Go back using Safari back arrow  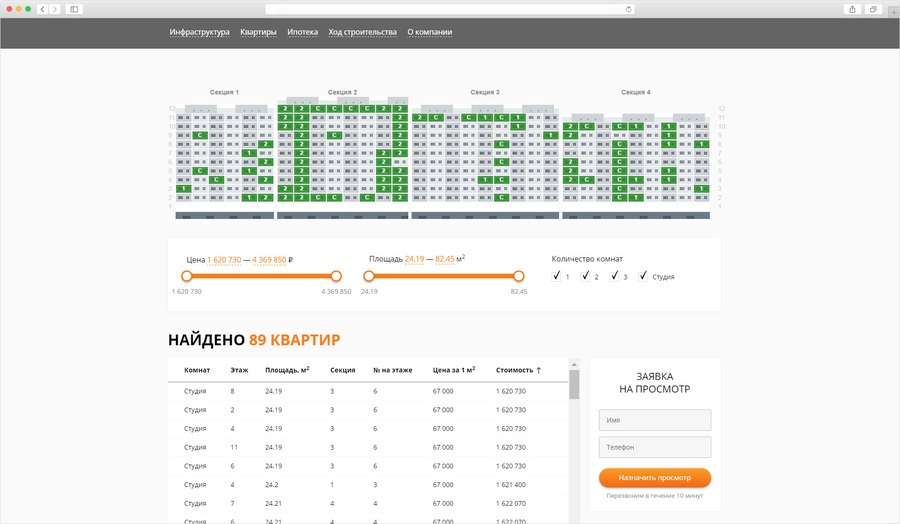42,9
